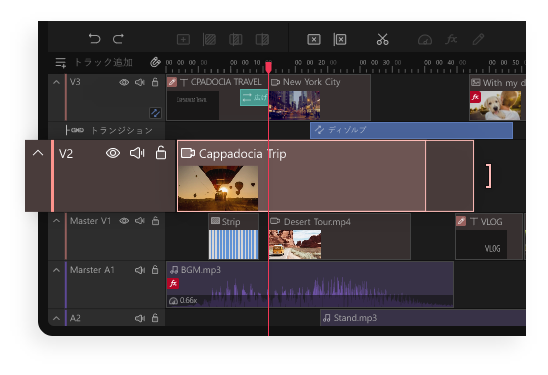Click the トラック追加 add track button
The image size is (548, 375).
(103, 63)
